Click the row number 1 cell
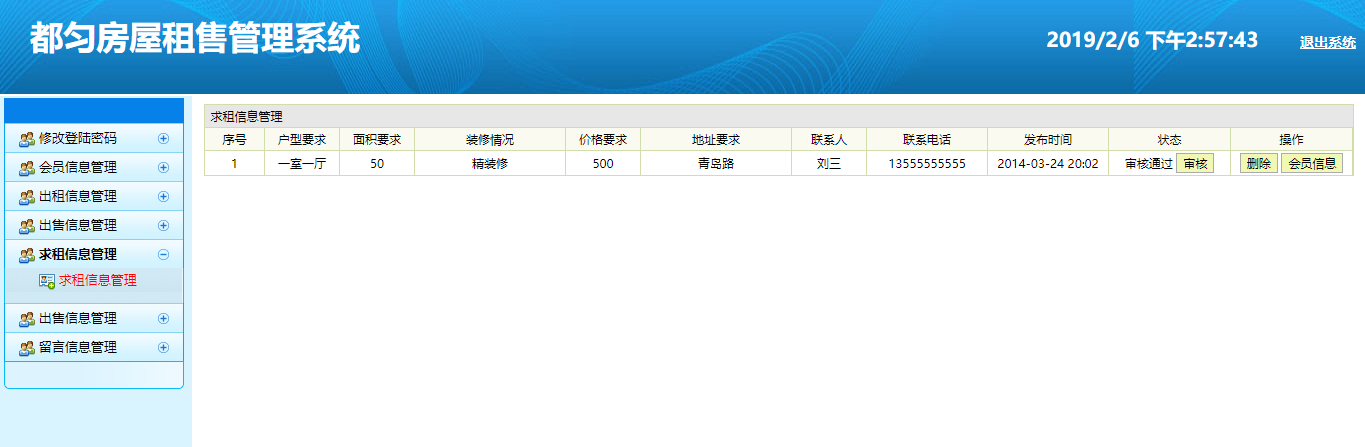This screenshot has height=447, width=1365. (235, 163)
